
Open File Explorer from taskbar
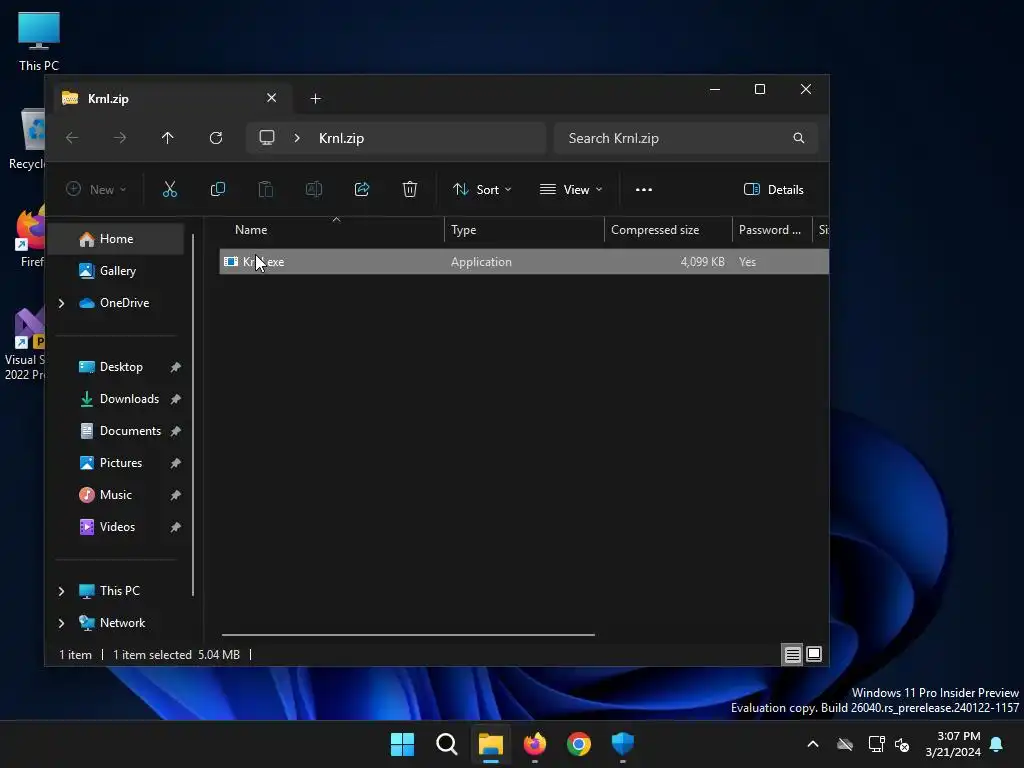[x=490, y=744]
